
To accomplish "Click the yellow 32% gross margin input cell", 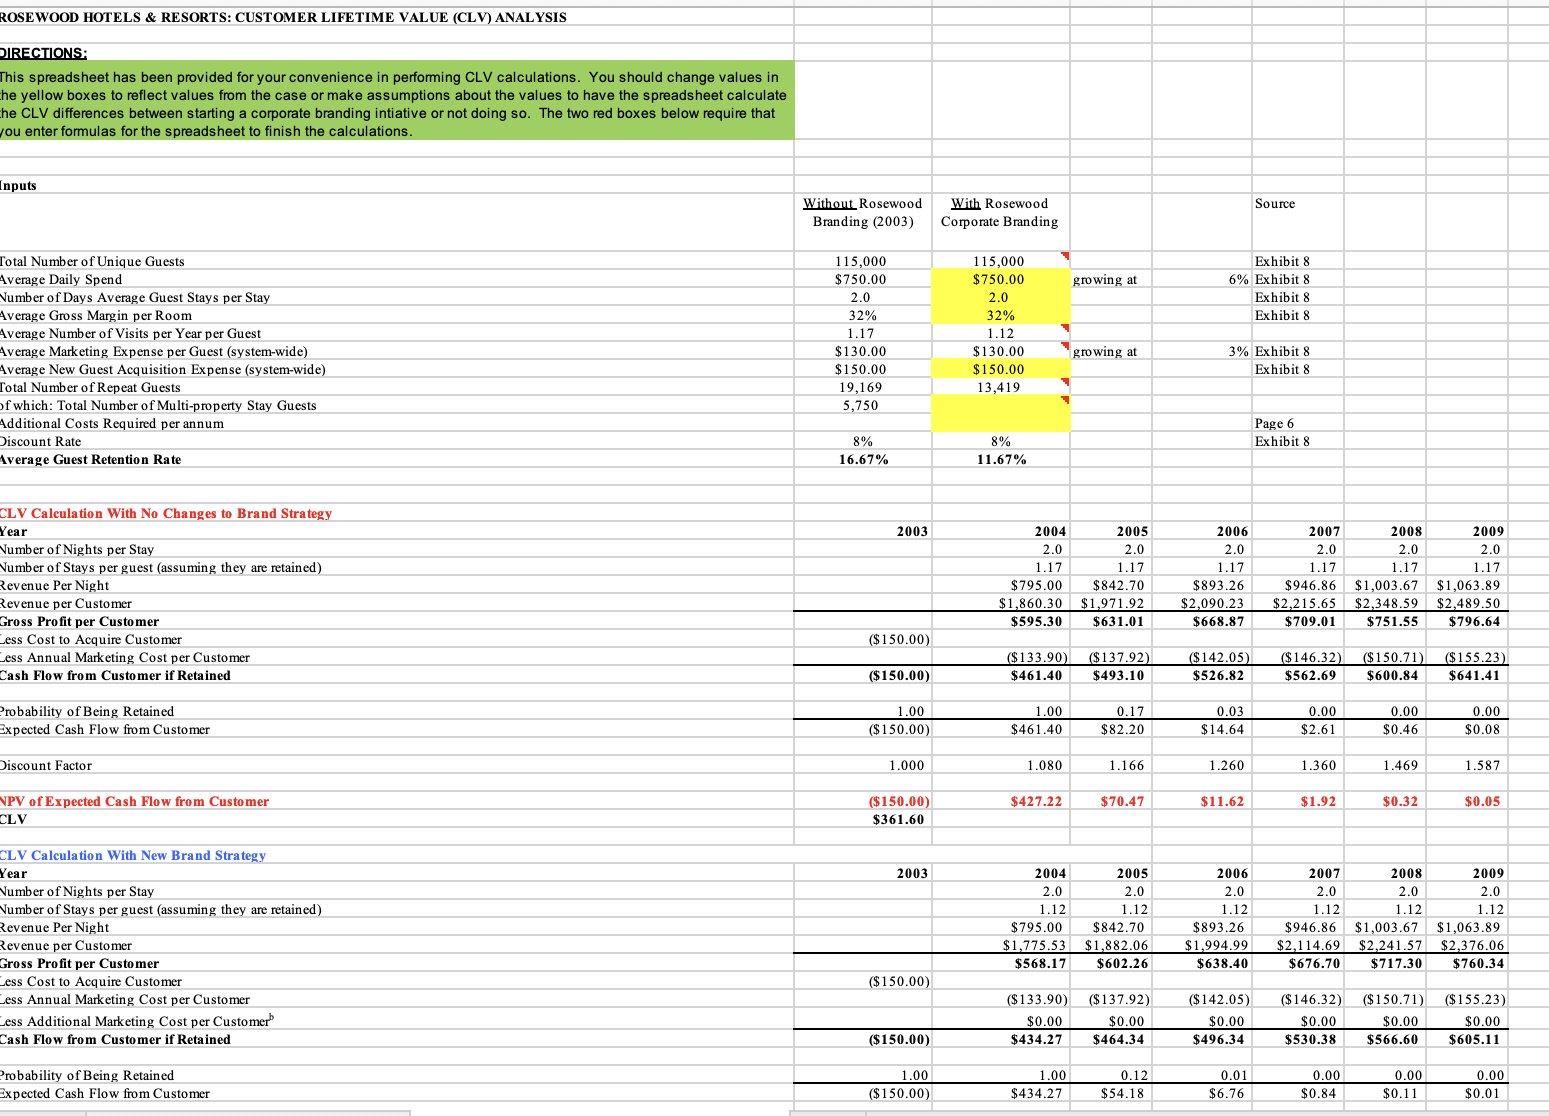I will (x=1000, y=315).
